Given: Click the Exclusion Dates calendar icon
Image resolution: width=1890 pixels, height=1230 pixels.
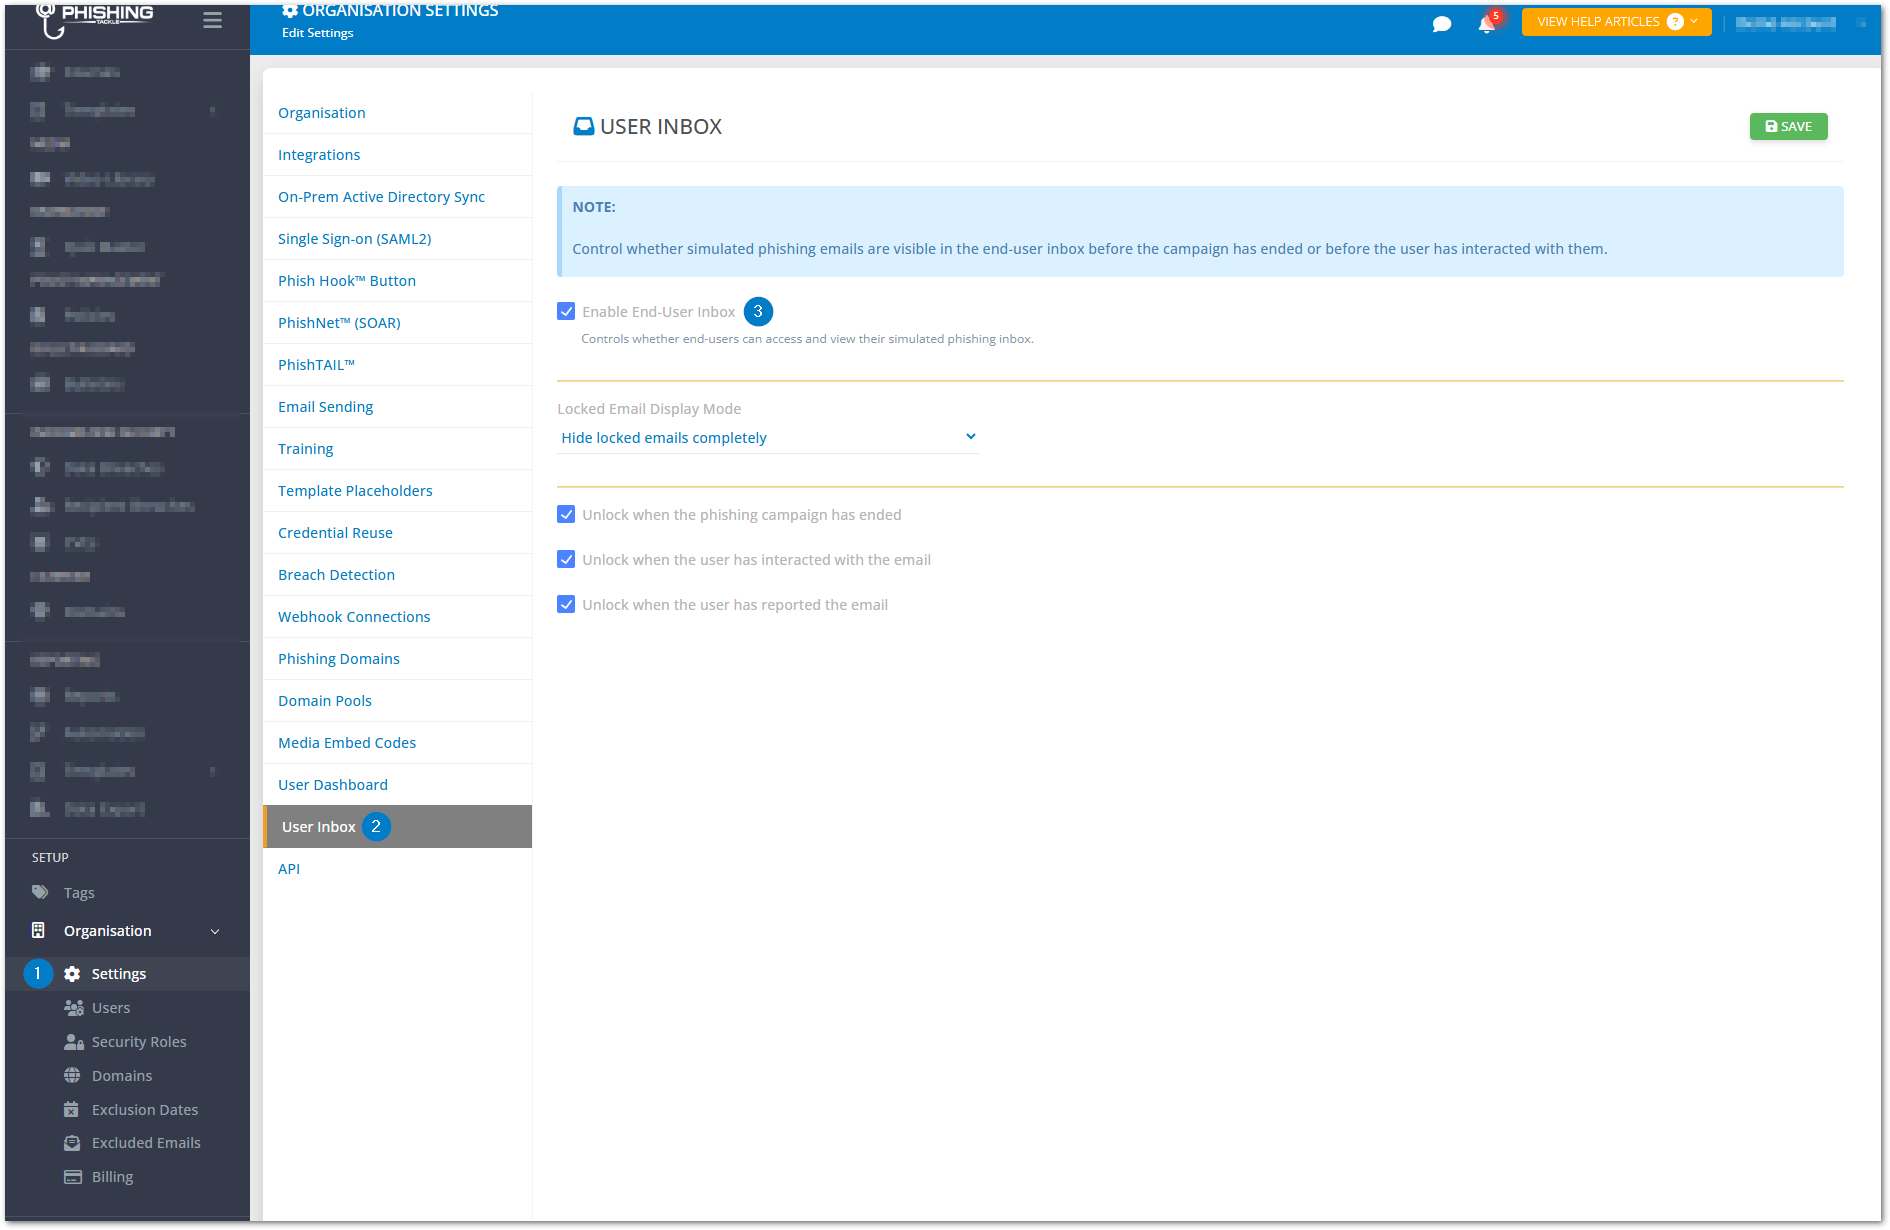Looking at the screenshot, I should tap(71, 1109).
